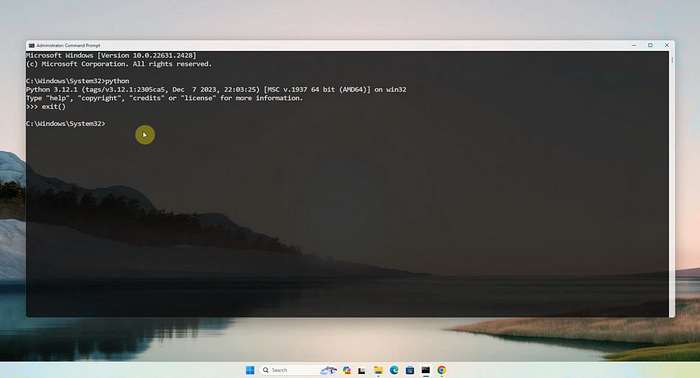Close the Administrator Command Prompt window
Viewport: 700px width, 378px height.
667,46
